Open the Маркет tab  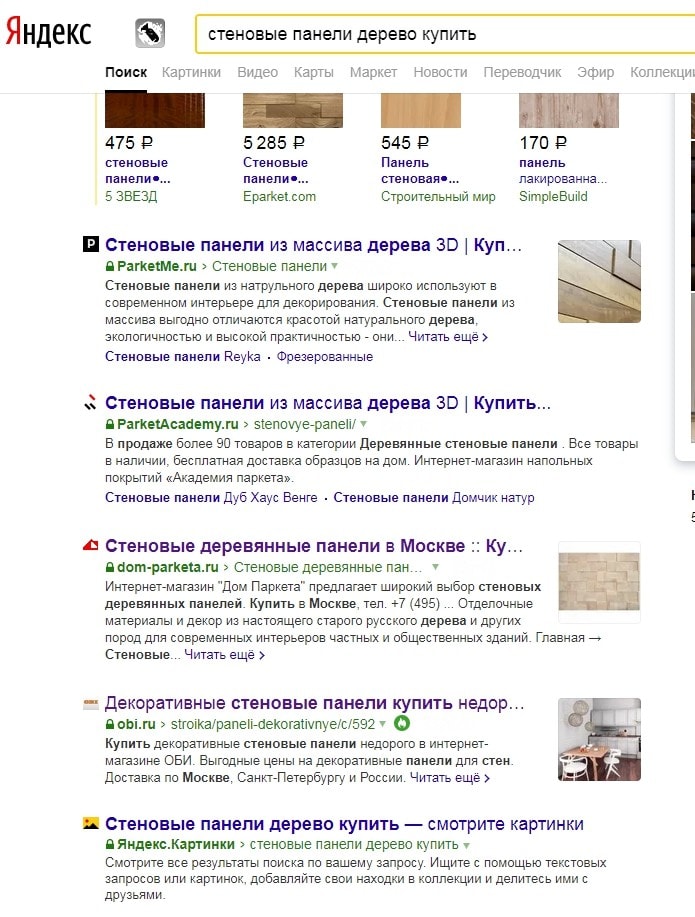(x=373, y=72)
